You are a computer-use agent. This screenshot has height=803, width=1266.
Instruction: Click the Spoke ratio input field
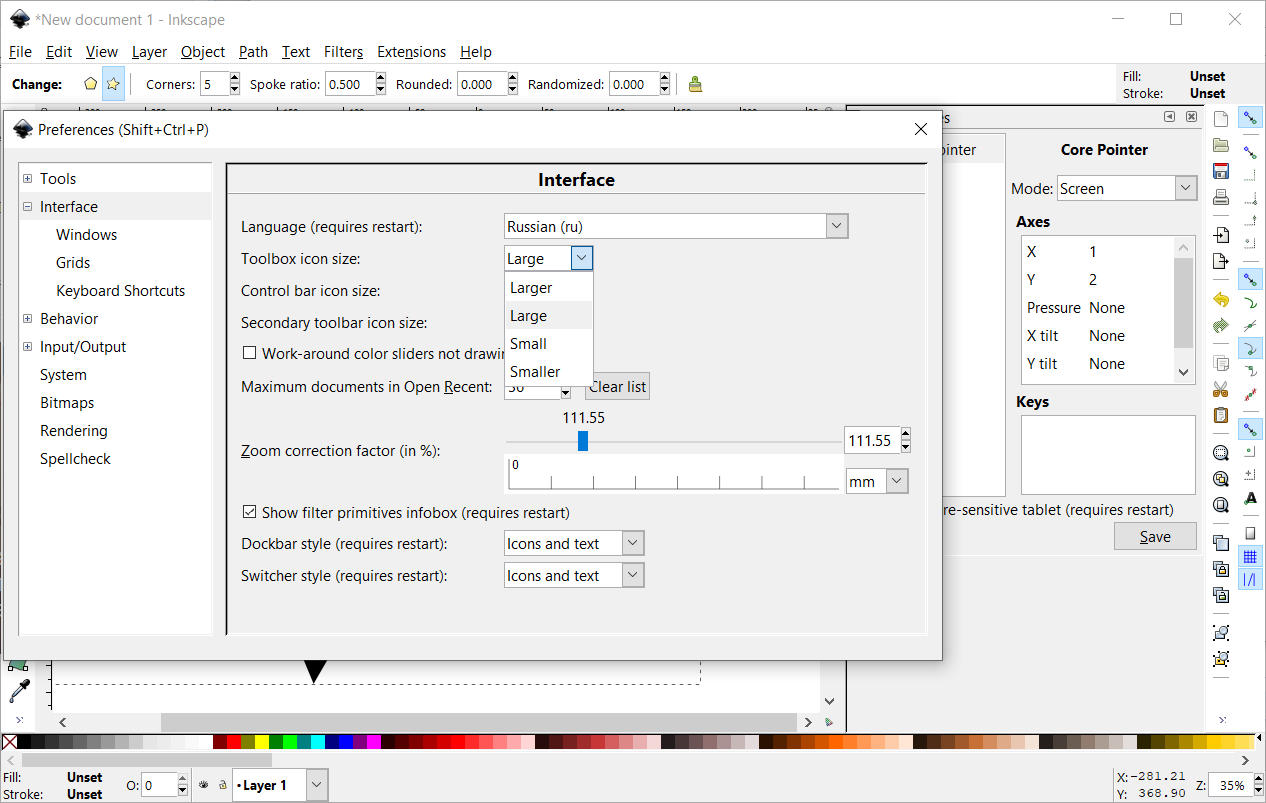pyautogui.click(x=349, y=84)
